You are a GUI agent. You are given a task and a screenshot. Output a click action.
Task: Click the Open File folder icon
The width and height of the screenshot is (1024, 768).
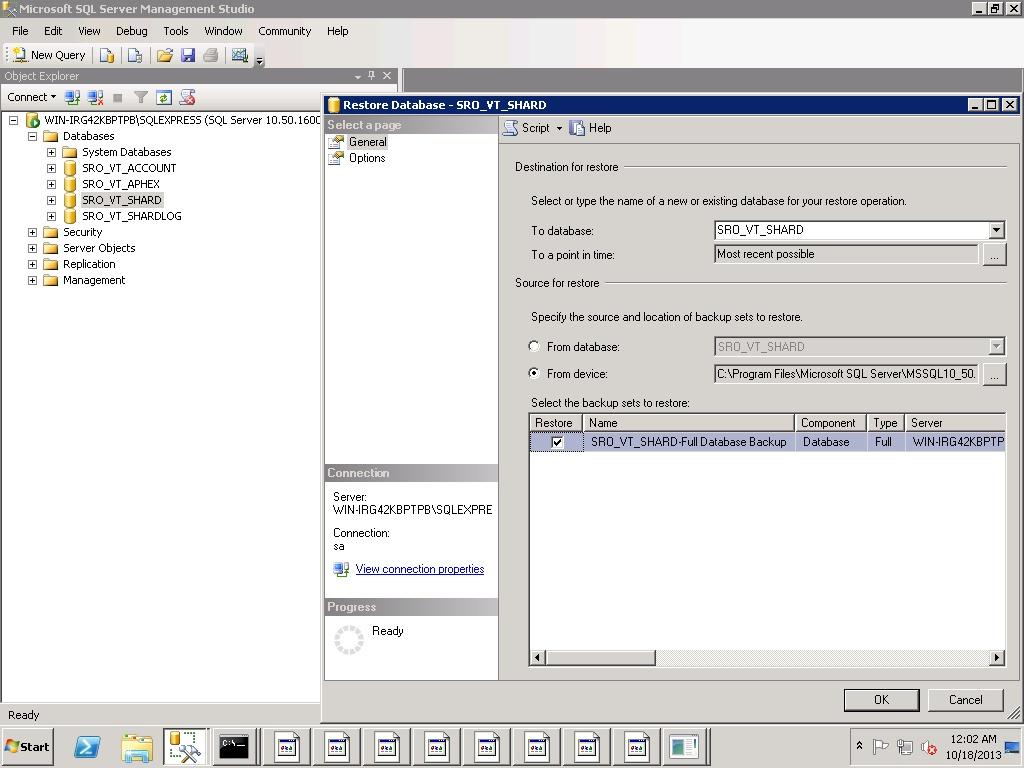click(x=165, y=56)
